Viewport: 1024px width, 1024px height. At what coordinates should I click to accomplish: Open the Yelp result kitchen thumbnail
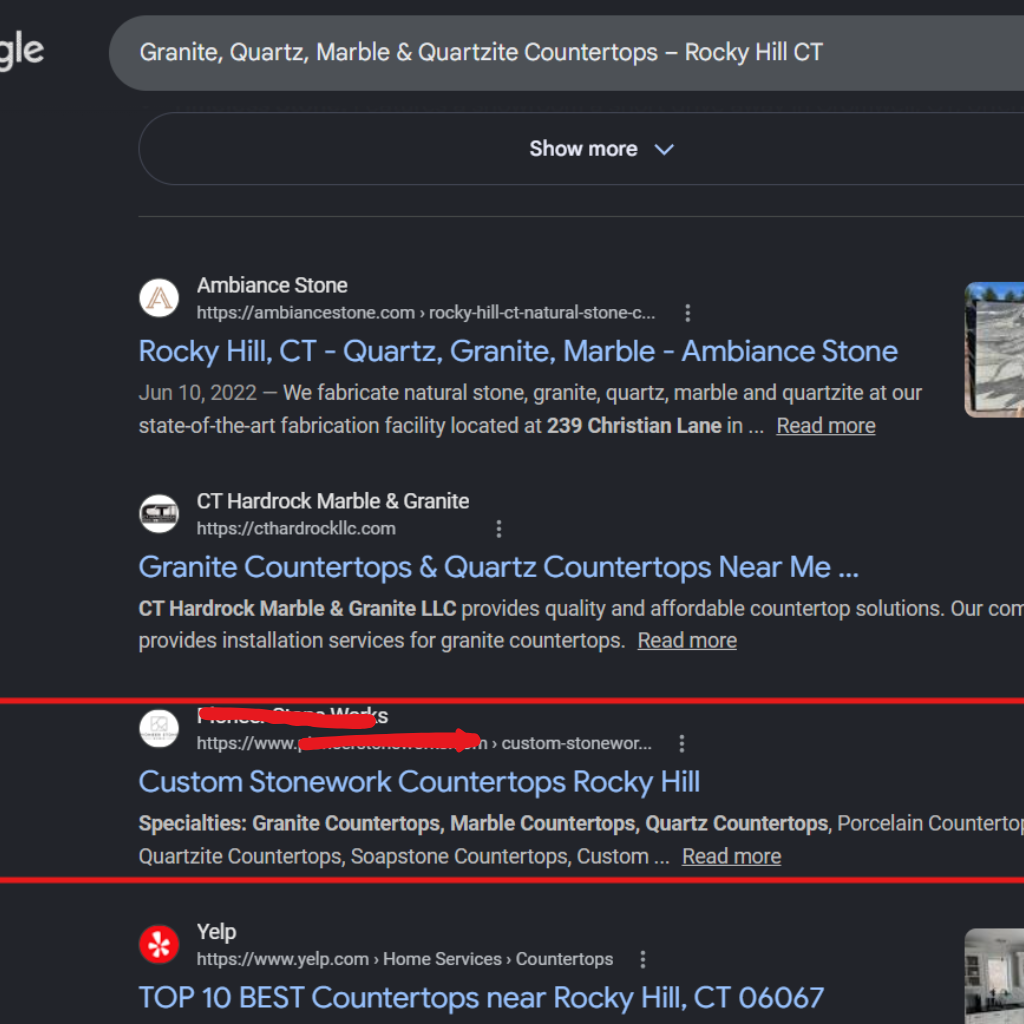point(994,976)
